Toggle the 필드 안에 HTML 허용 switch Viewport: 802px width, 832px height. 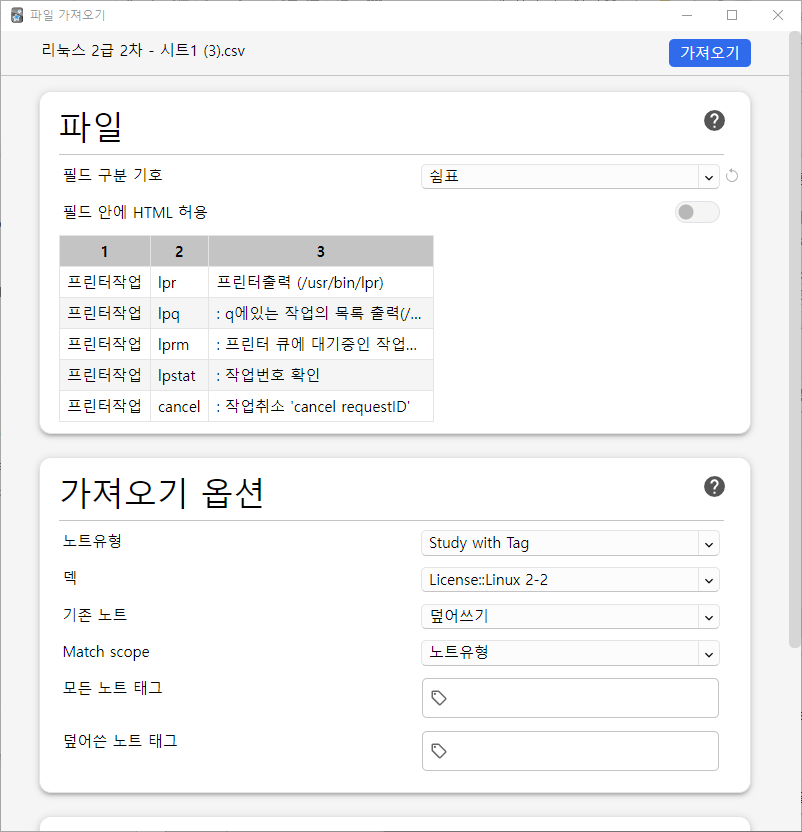coord(697,212)
